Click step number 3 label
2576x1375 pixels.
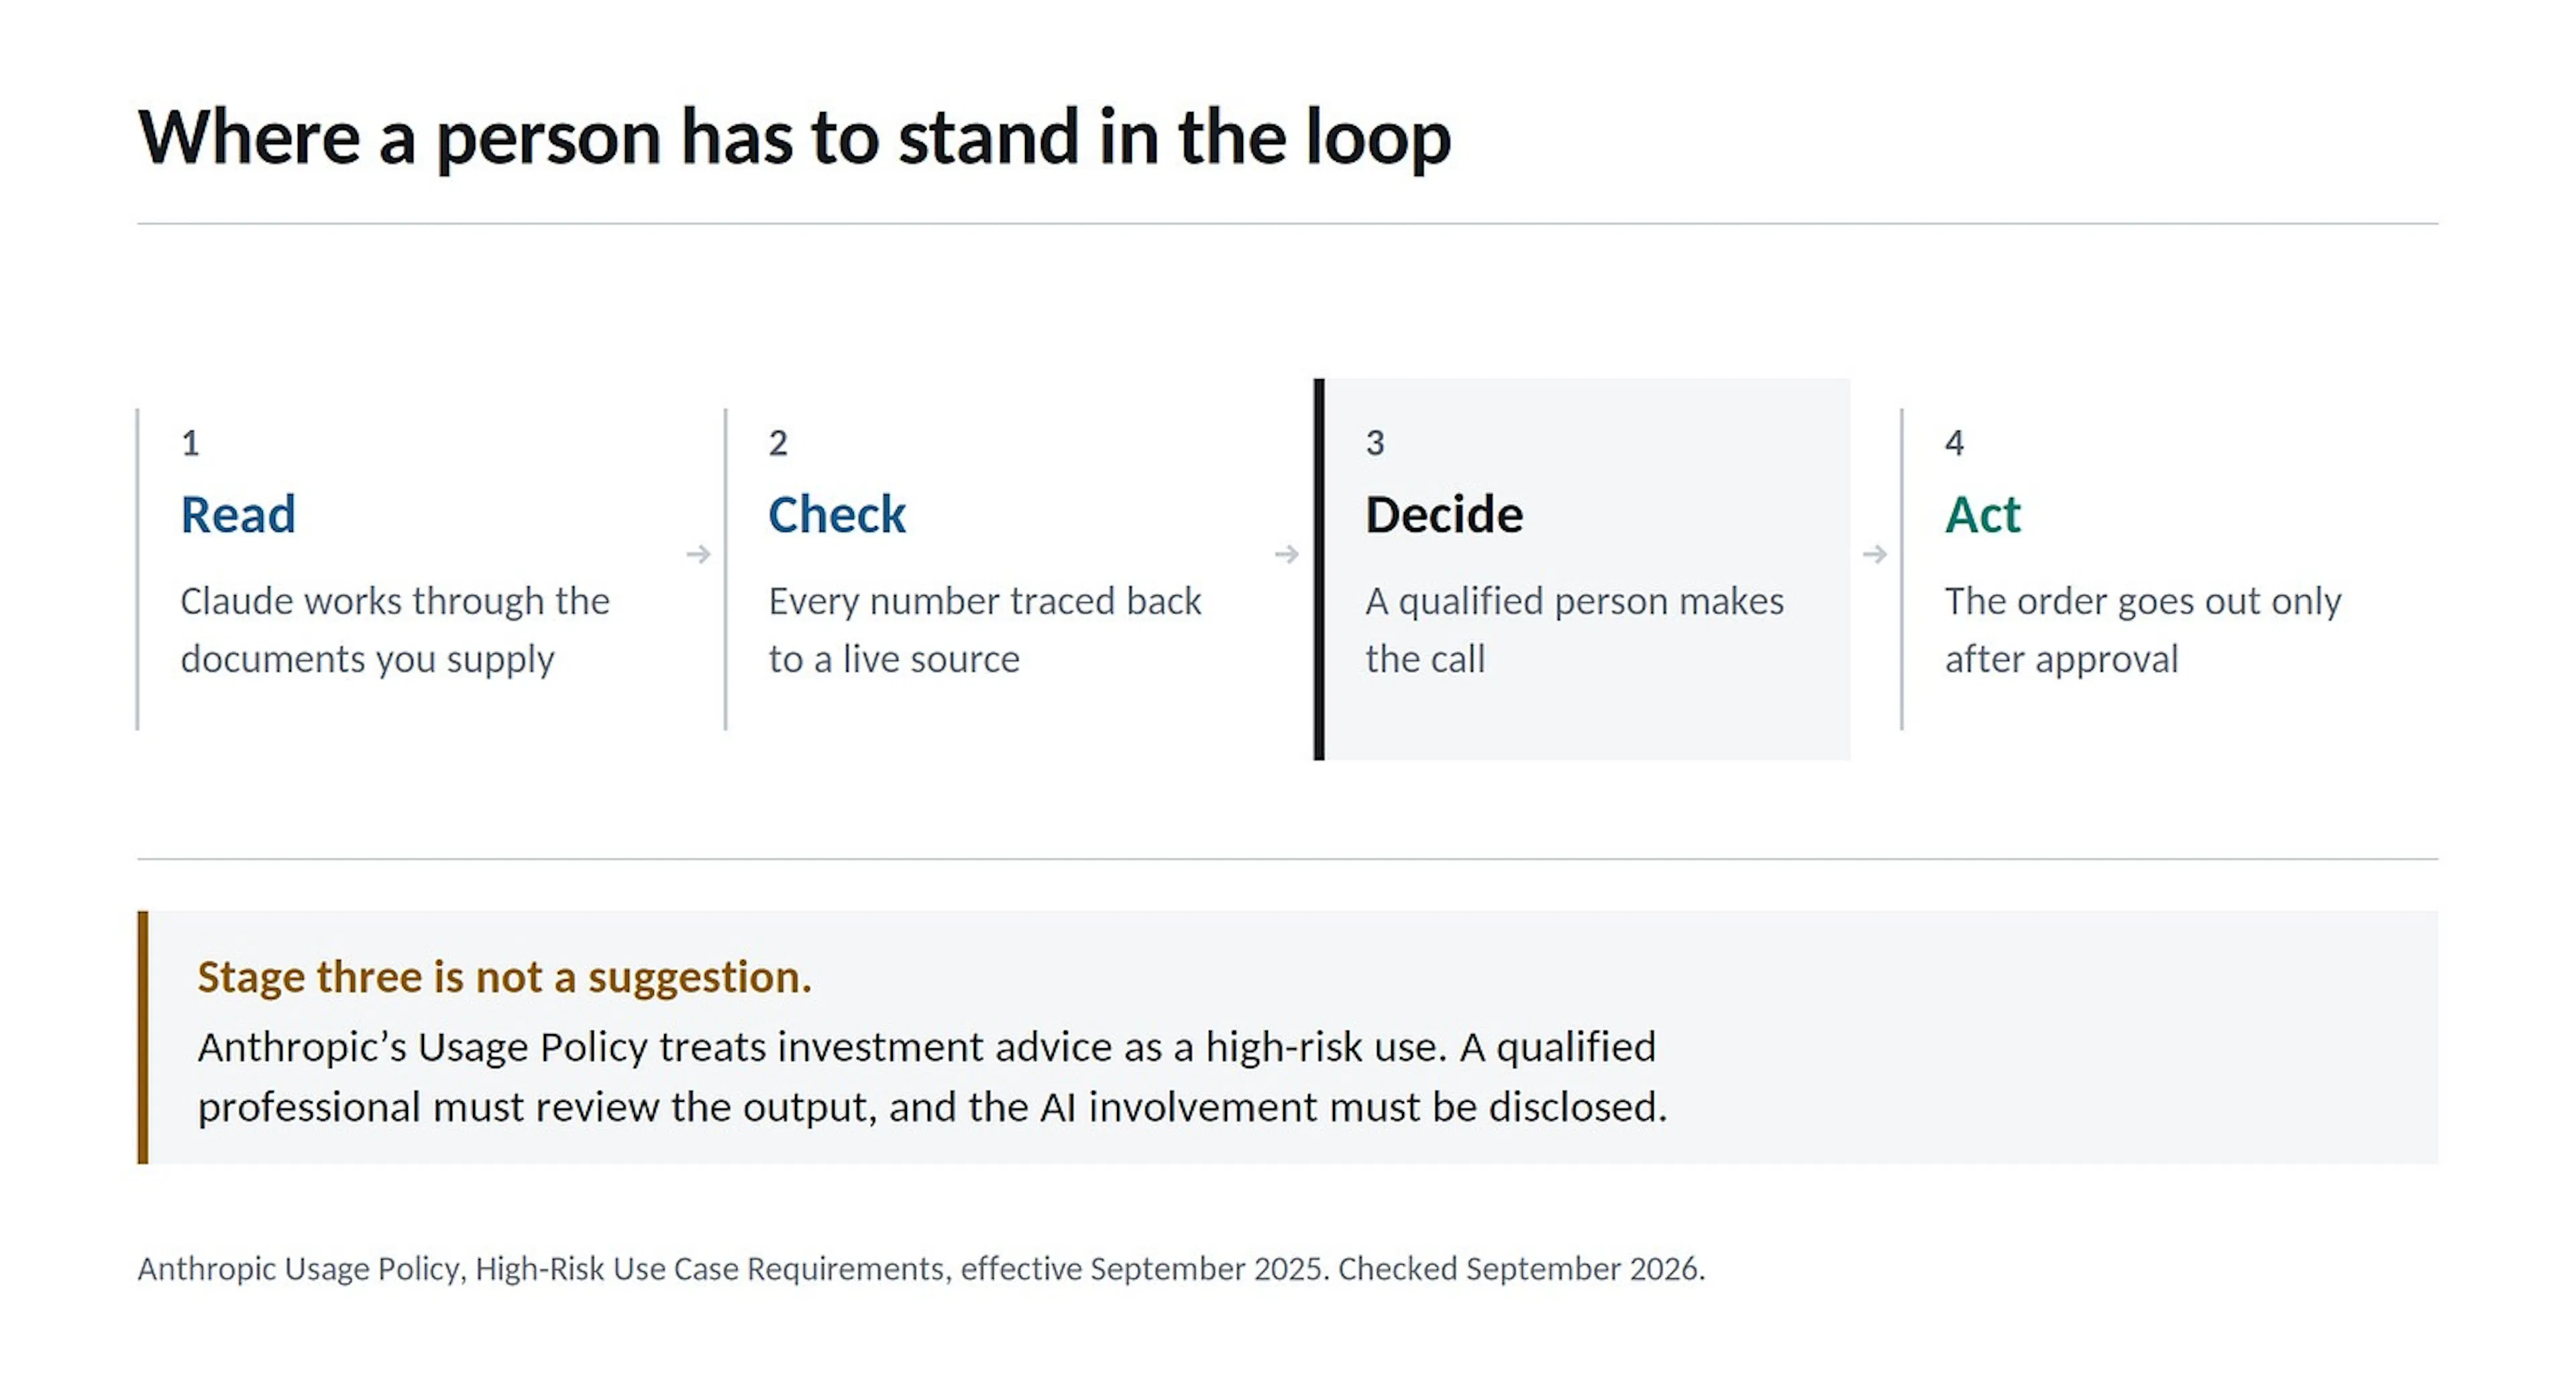(1375, 443)
